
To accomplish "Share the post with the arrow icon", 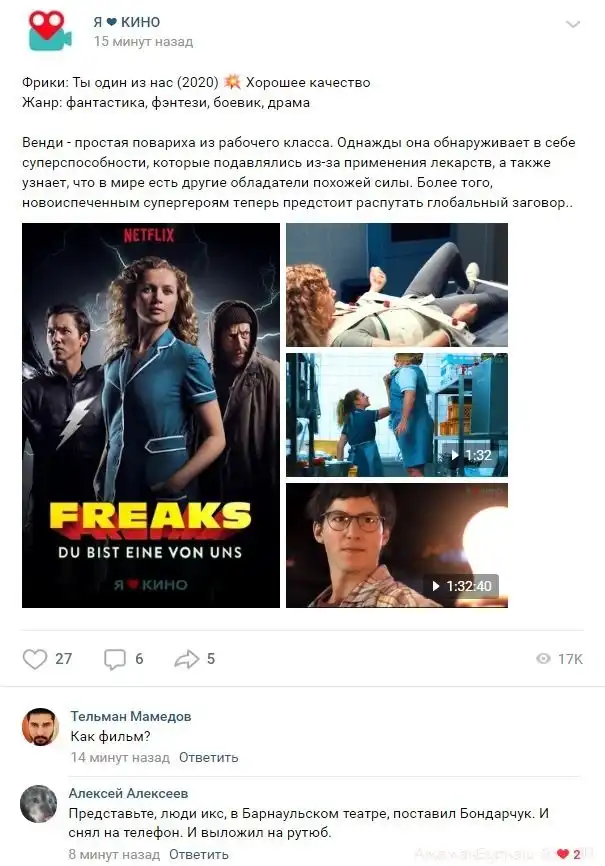I will click(x=187, y=659).
